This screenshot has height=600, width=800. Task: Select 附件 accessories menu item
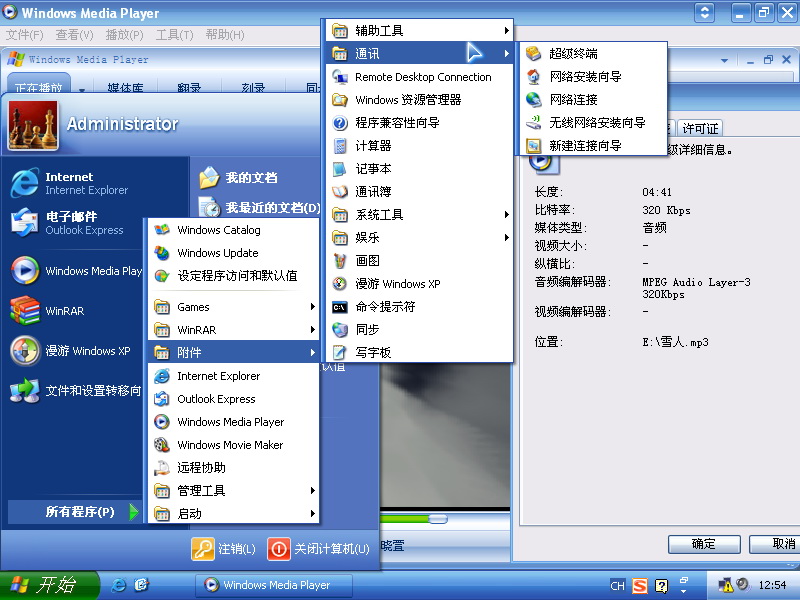234,353
